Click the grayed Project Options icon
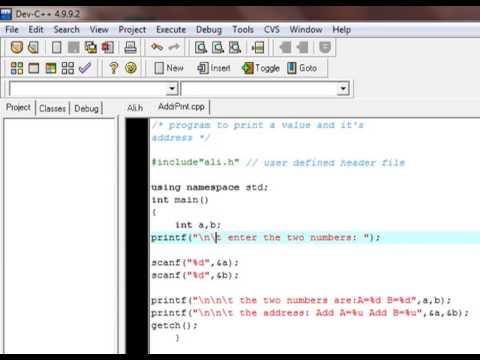This screenshot has width=480, height=360. click(x=325, y=47)
